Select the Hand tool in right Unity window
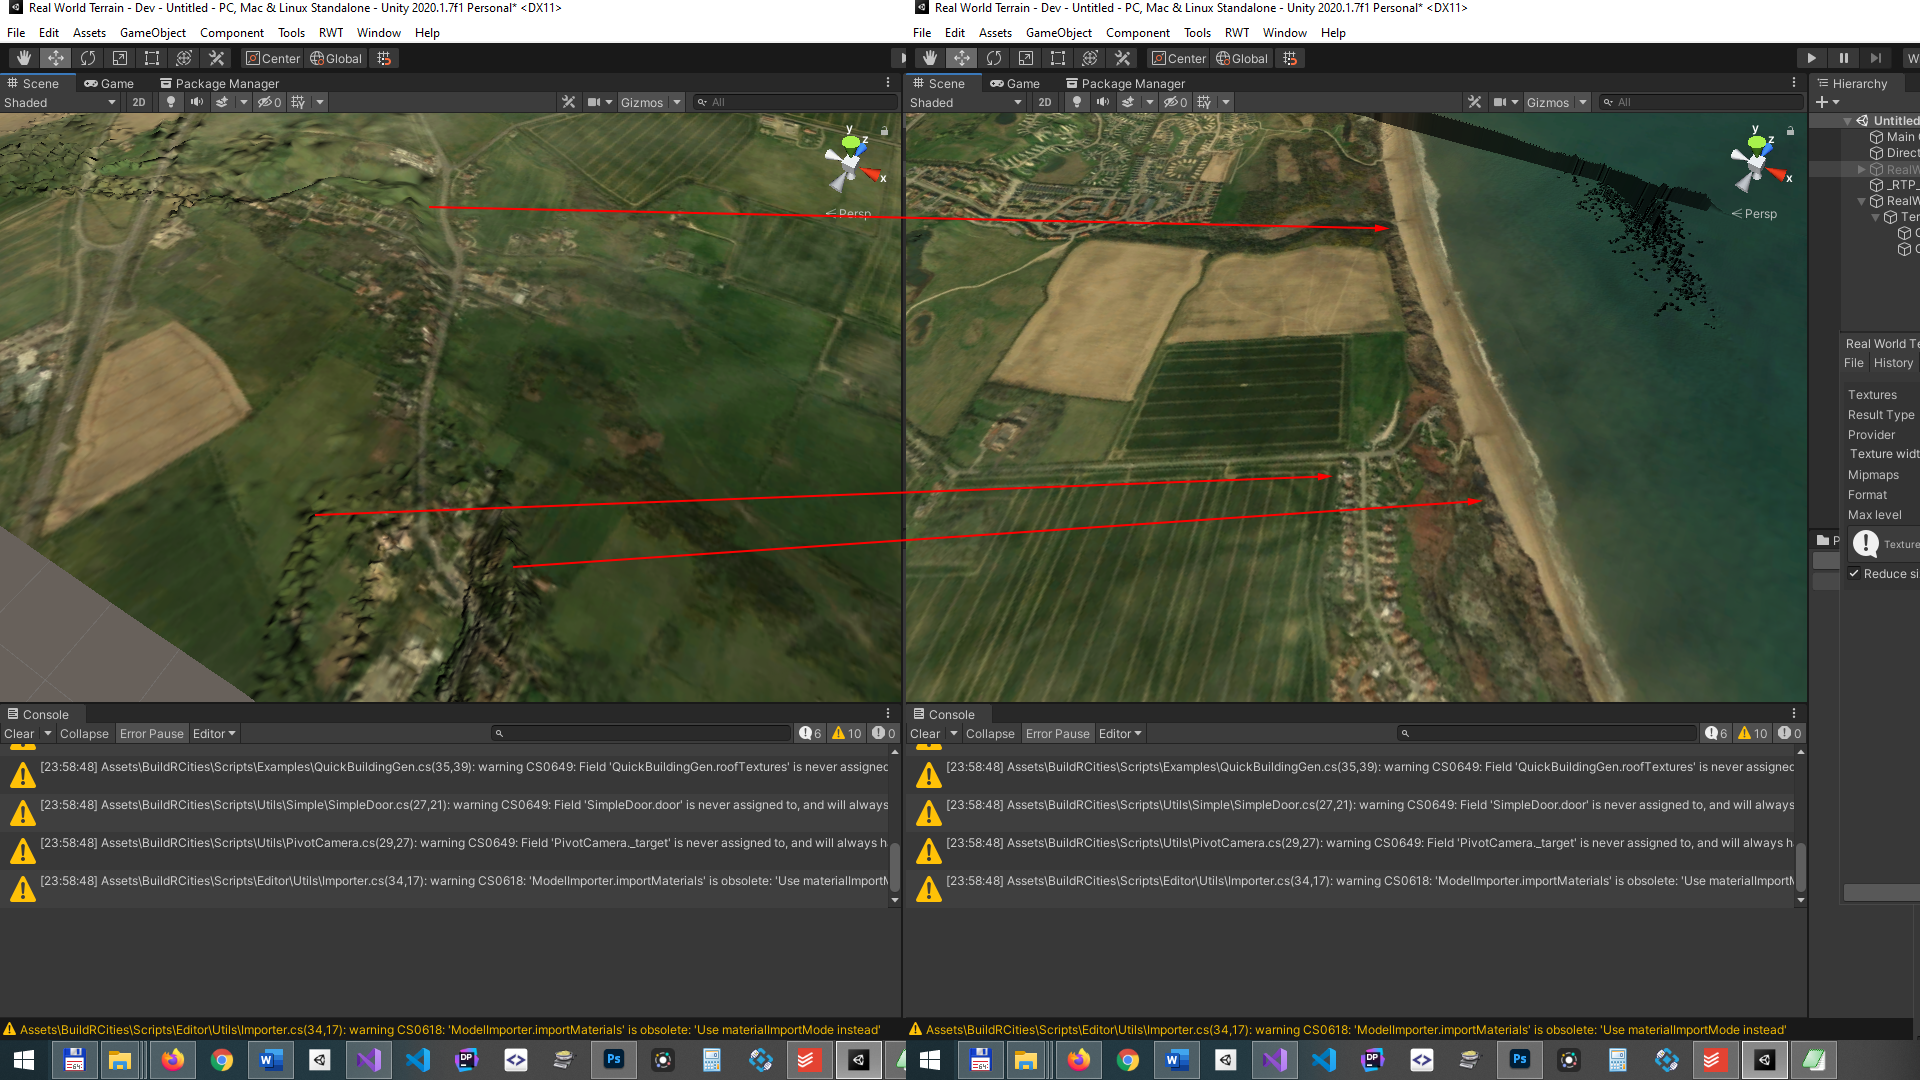Image resolution: width=1920 pixels, height=1080 pixels. click(x=930, y=58)
